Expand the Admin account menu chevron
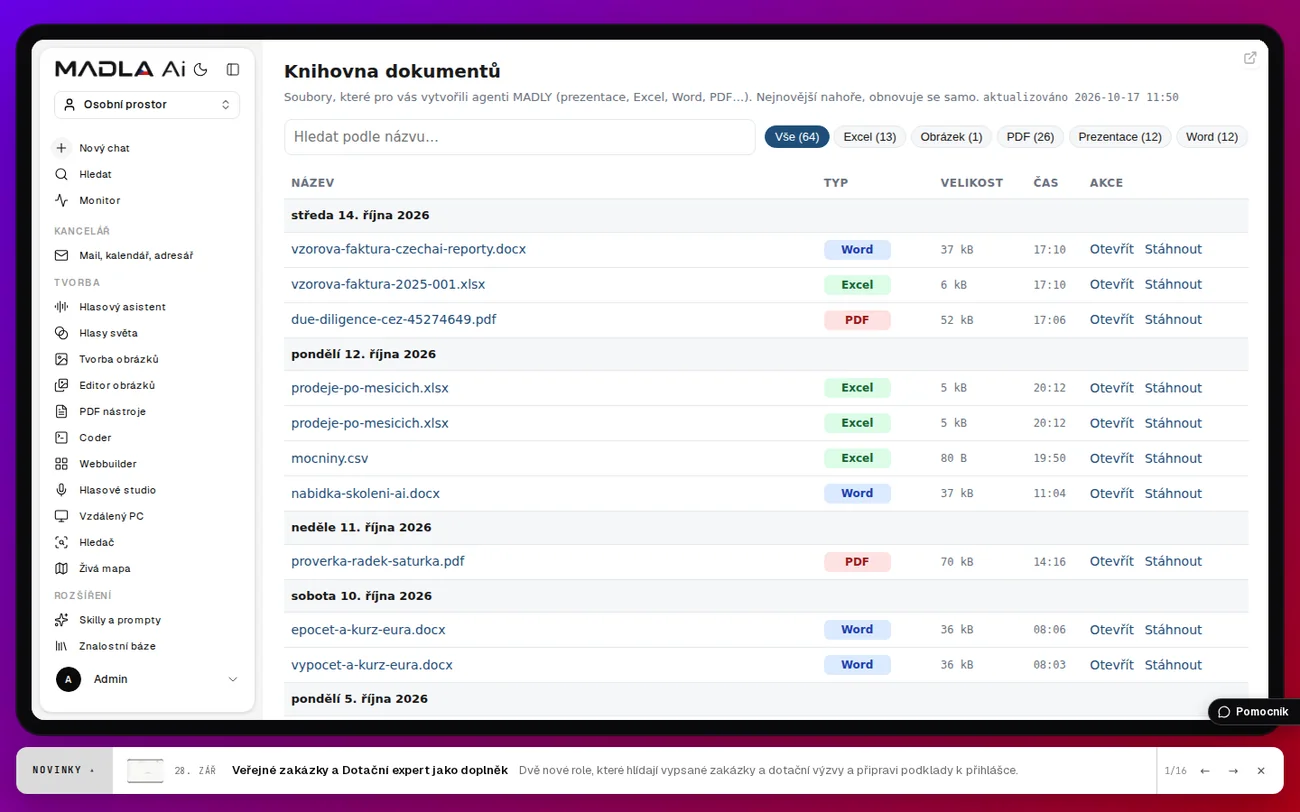The image size is (1300, 812). tap(233, 679)
